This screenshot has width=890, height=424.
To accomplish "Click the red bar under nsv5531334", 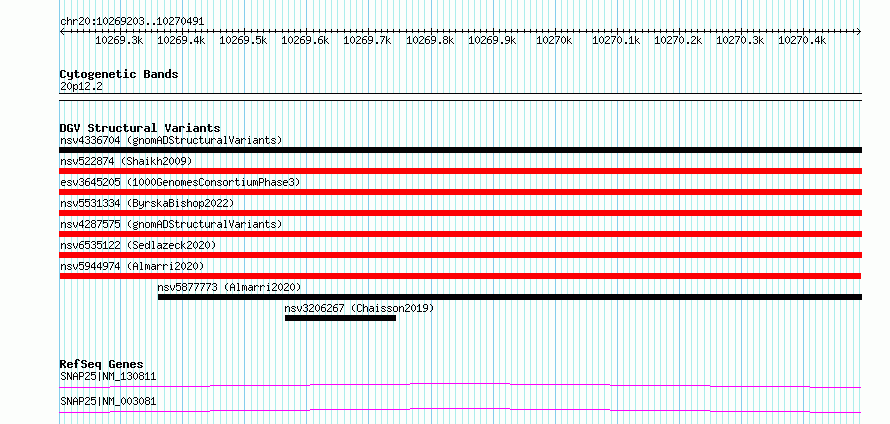I will point(460,213).
